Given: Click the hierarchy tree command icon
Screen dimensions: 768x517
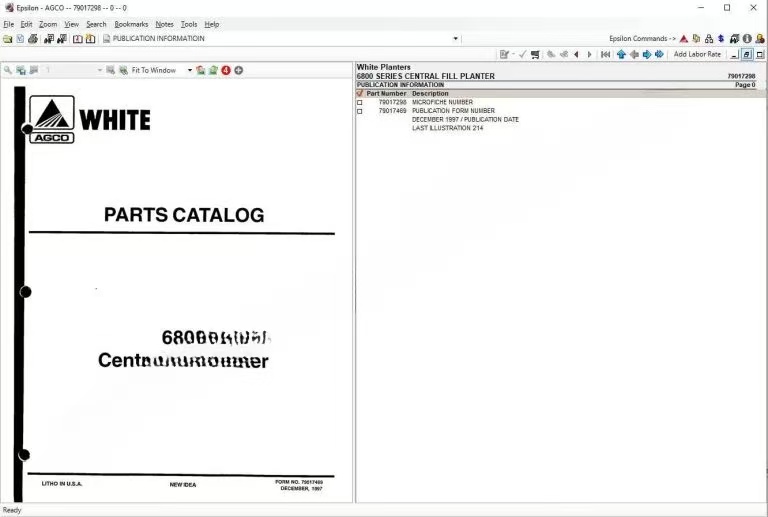Looking at the screenshot, I should pyautogui.click(x=709, y=39).
